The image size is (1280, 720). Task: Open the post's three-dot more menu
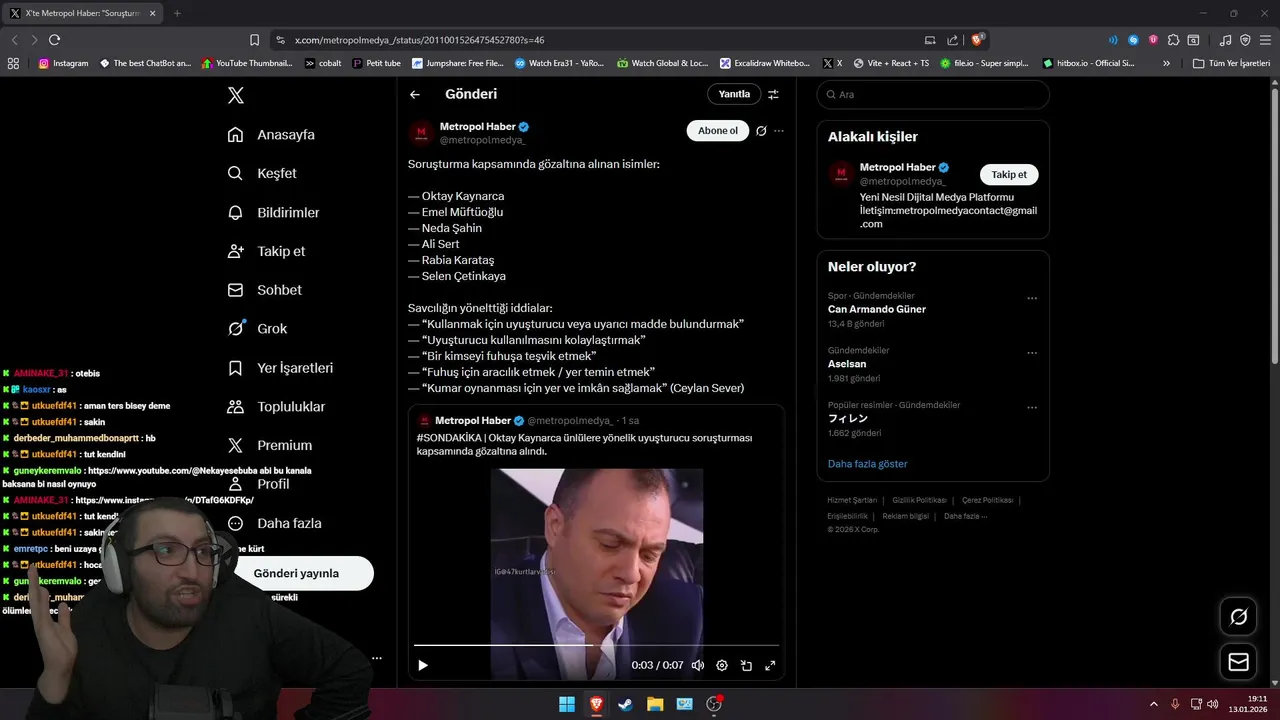coord(779,130)
